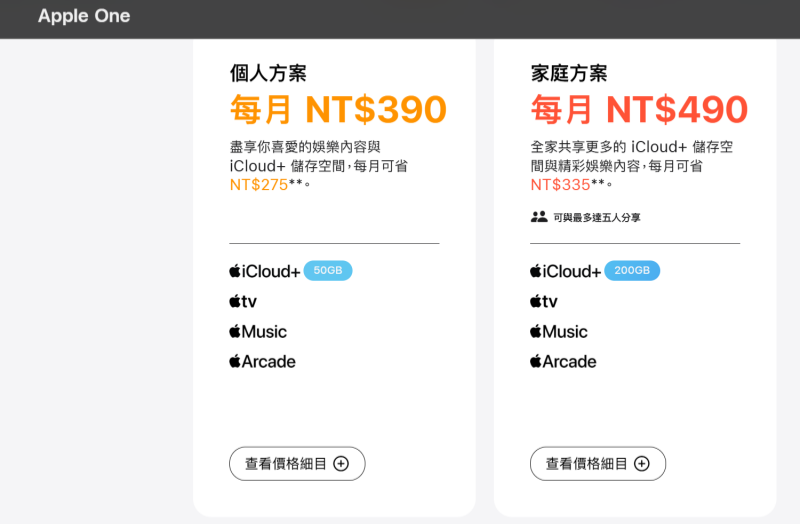Click the family sharing people icon

point(539,217)
